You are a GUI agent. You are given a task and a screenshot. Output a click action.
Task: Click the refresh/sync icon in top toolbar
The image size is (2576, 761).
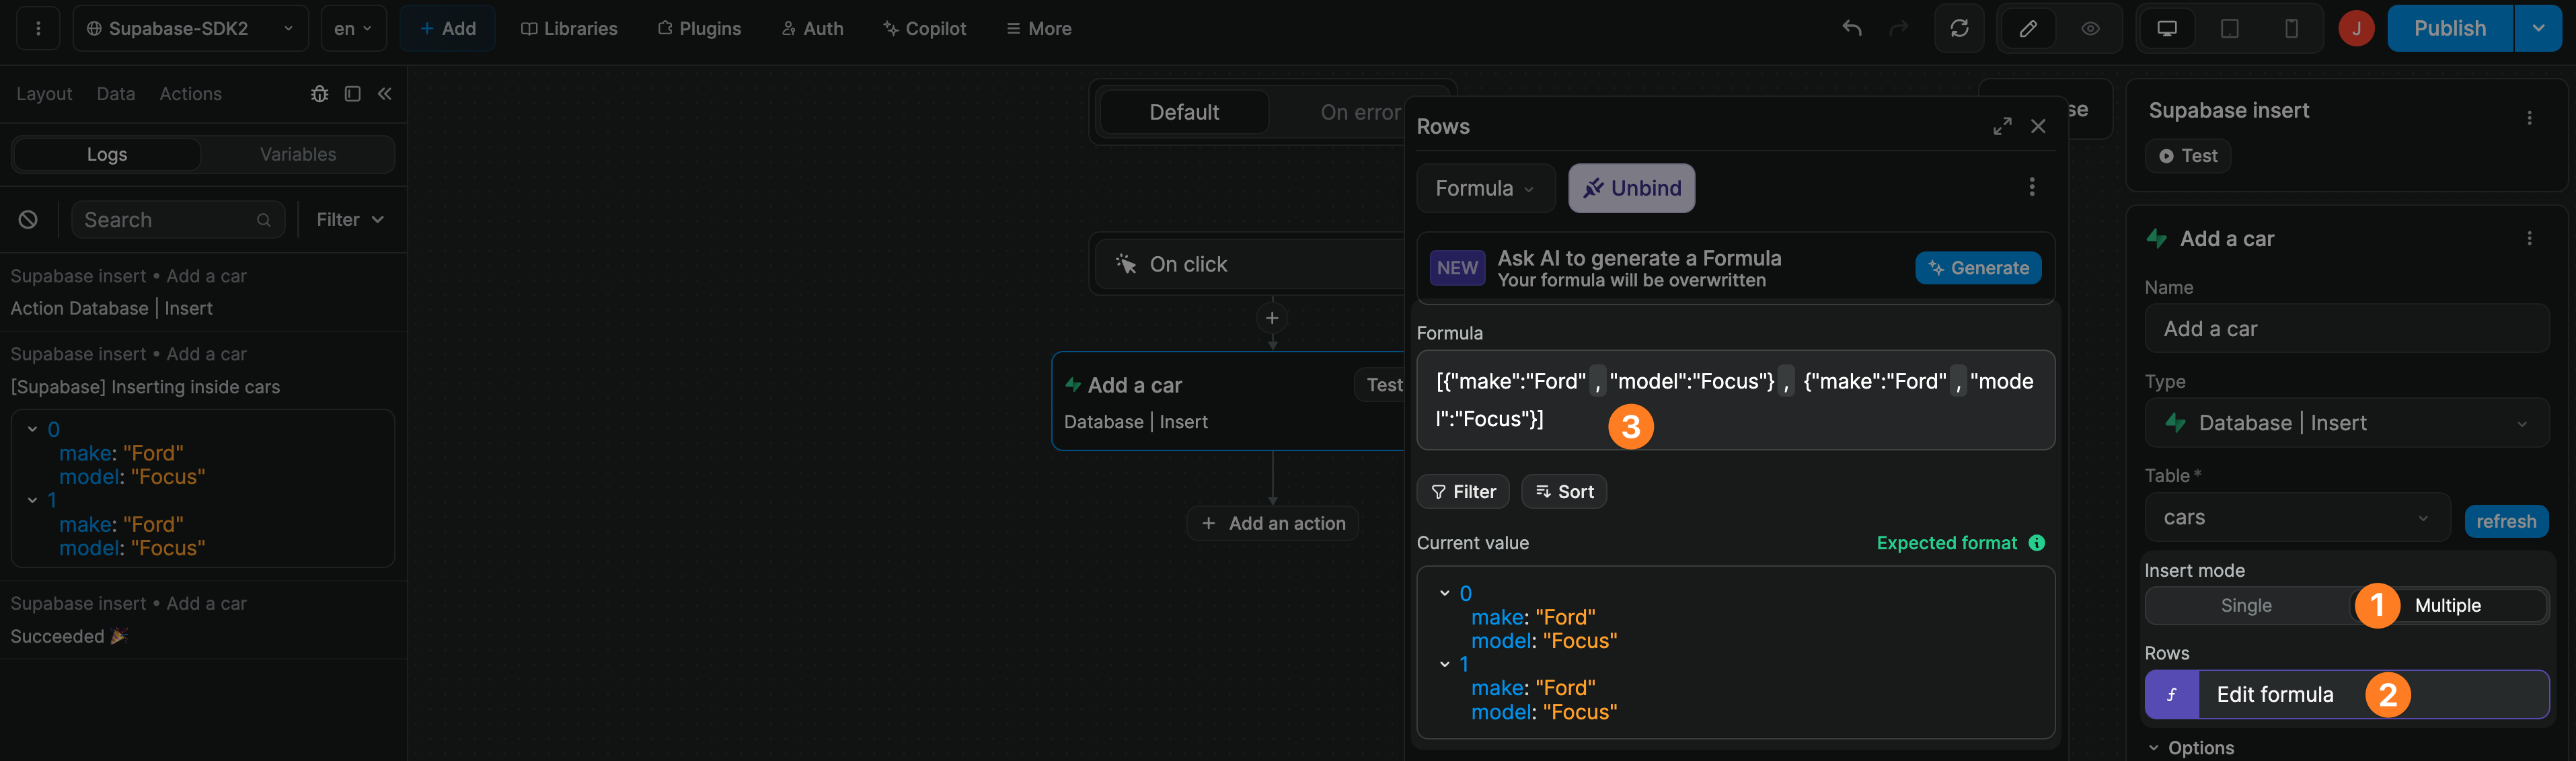point(1959,28)
